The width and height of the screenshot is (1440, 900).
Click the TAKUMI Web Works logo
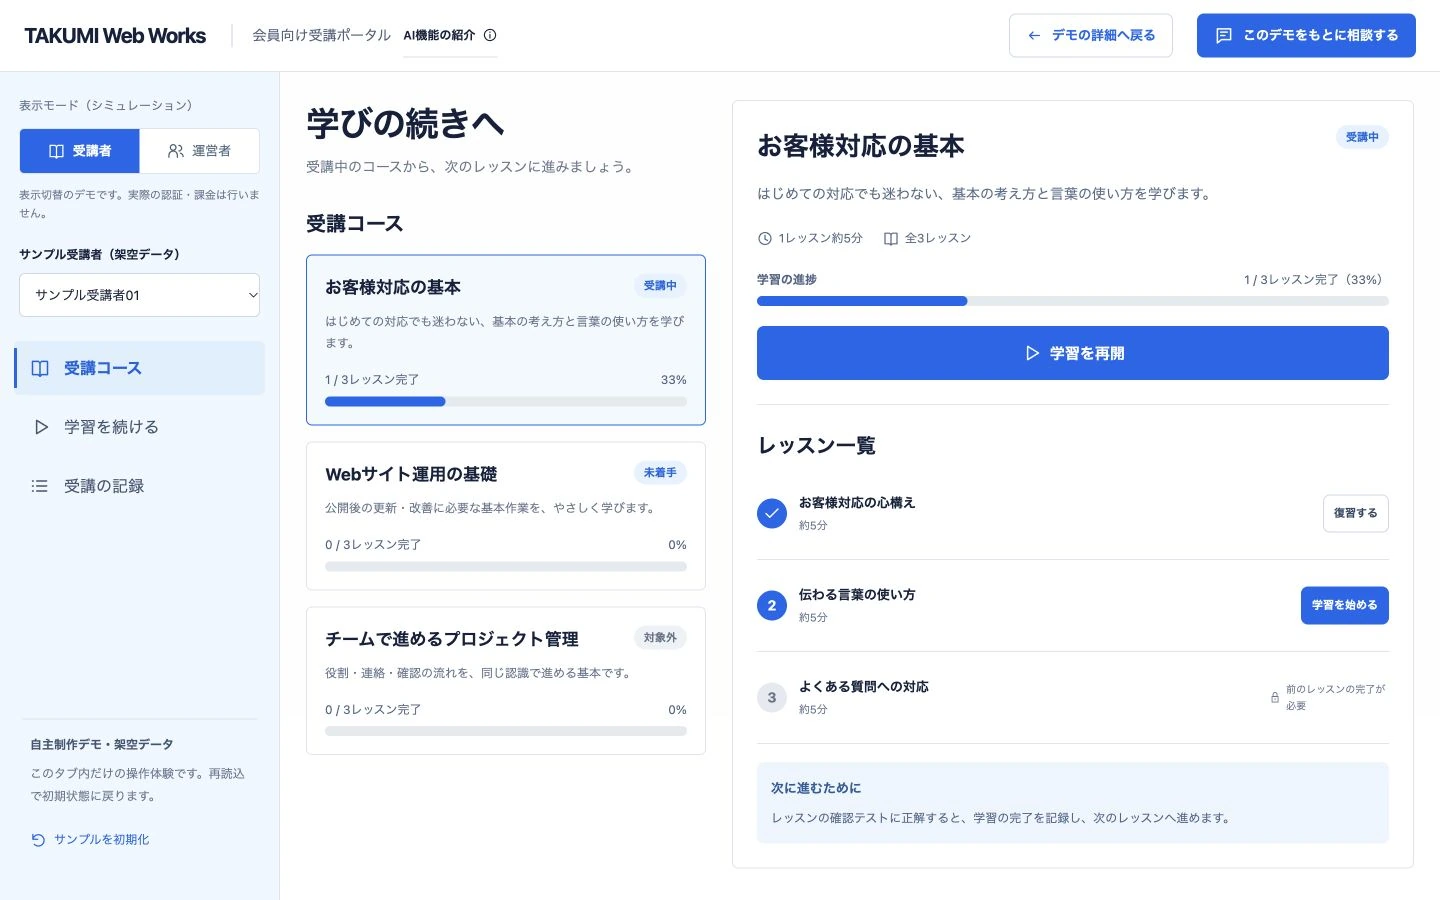click(x=115, y=36)
